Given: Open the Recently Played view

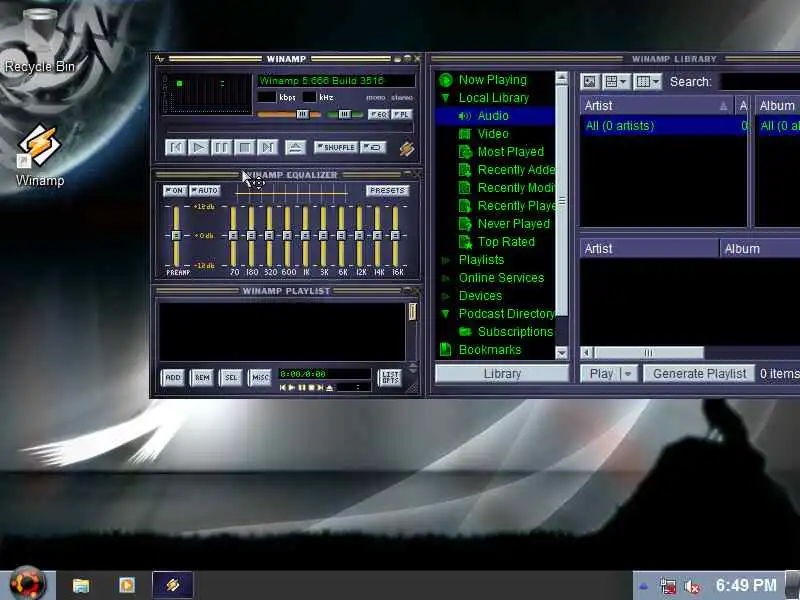Looking at the screenshot, I should tap(517, 206).
